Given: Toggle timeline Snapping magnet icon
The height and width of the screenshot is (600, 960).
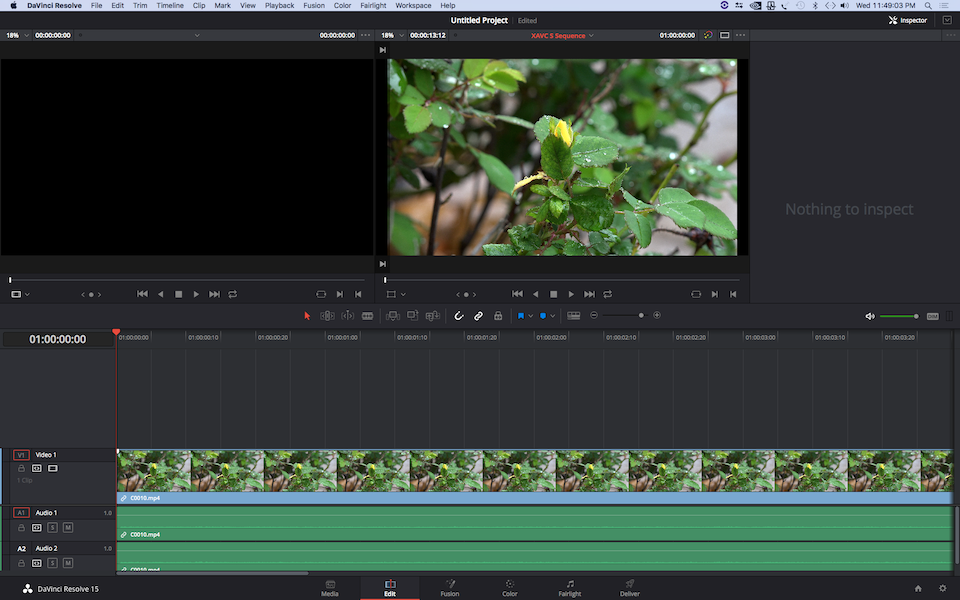Looking at the screenshot, I should [x=458, y=316].
